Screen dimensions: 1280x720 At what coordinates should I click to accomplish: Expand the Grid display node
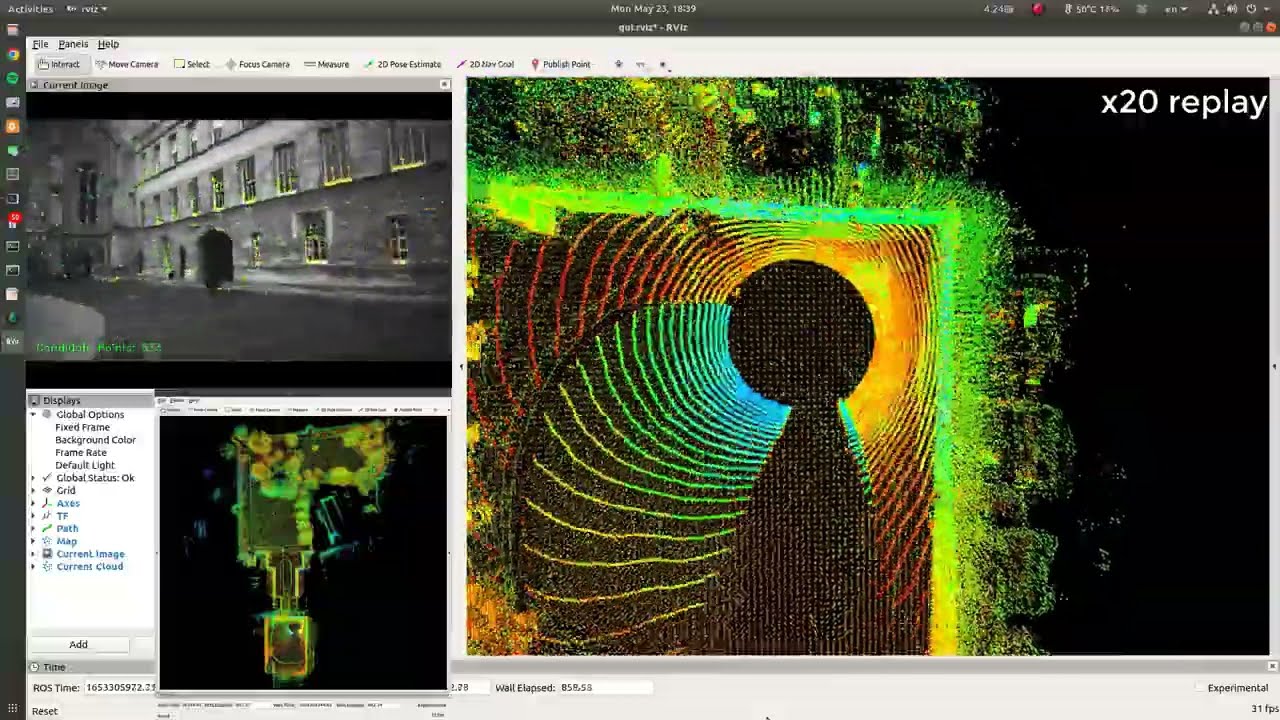(x=33, y=490)
